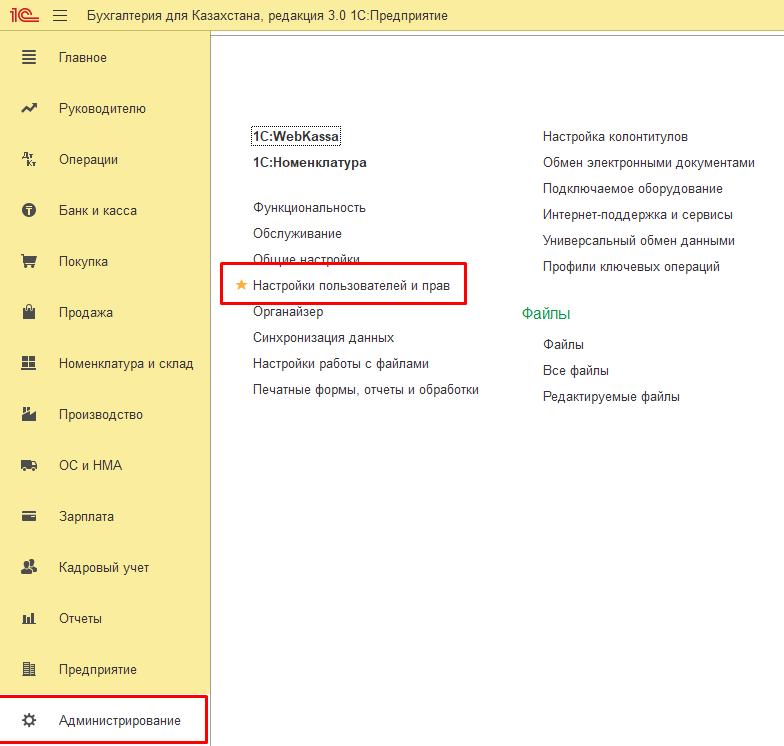784x746 pixels.
Task: Open Синхронизация данных link
Action: click(x=323, y=338)
